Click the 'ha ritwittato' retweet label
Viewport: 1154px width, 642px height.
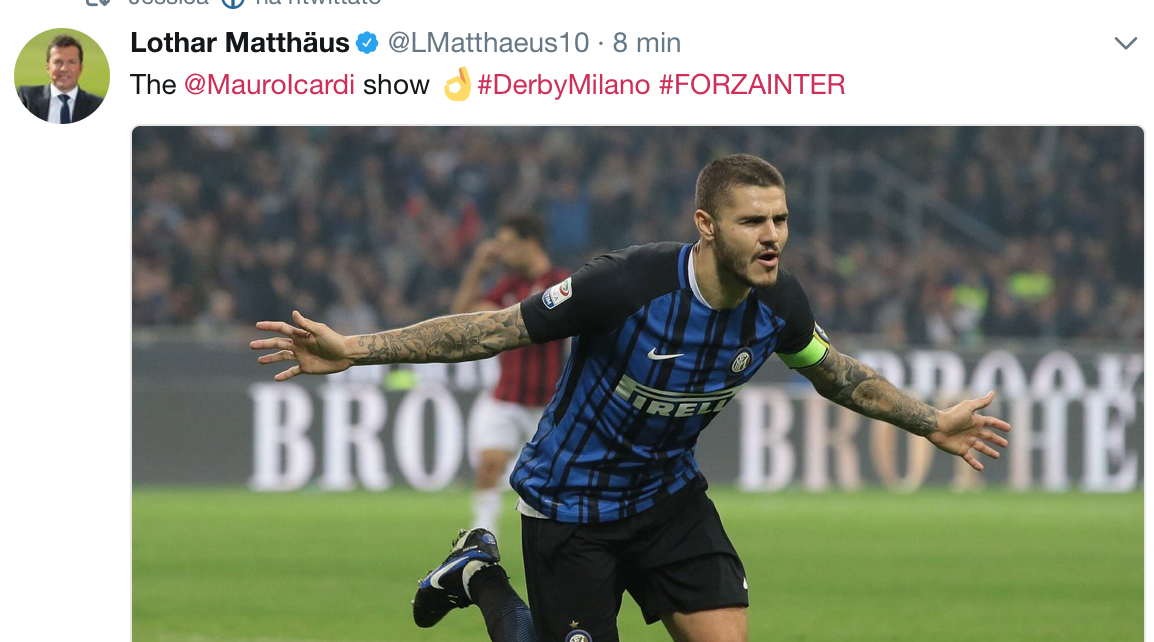coord(318,2)
